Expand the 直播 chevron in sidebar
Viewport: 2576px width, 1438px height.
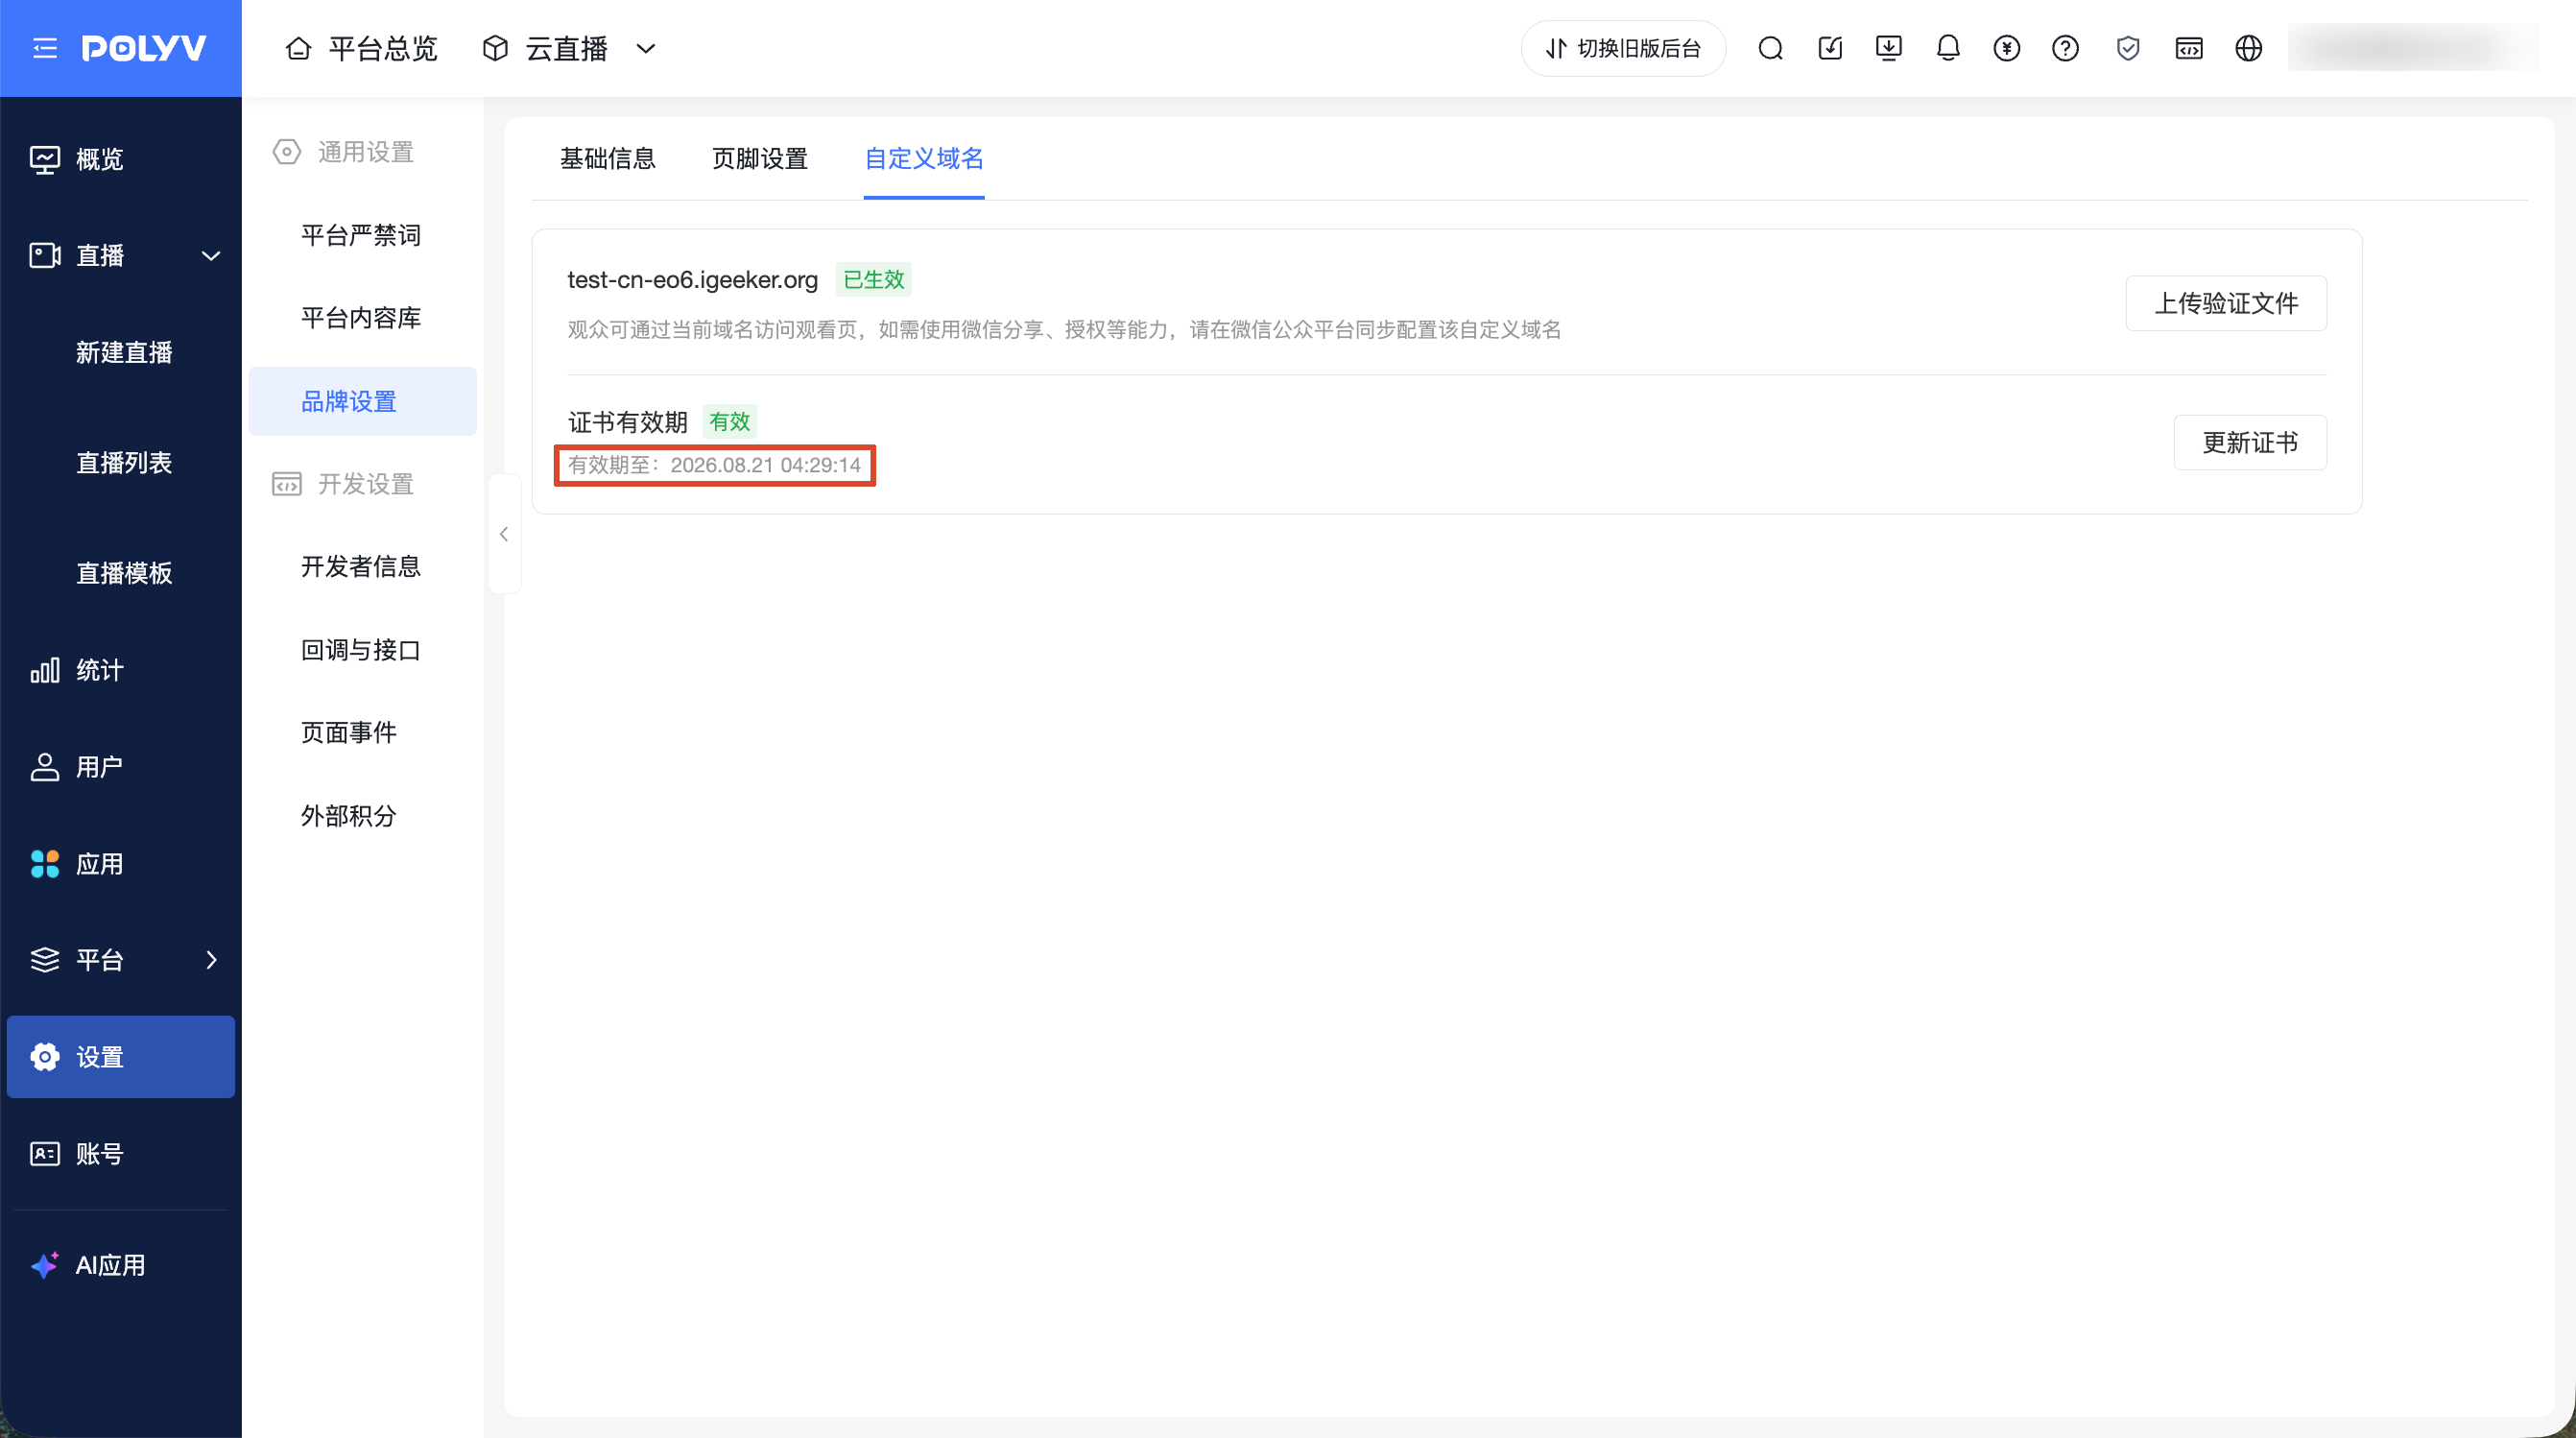coord(211,256)
